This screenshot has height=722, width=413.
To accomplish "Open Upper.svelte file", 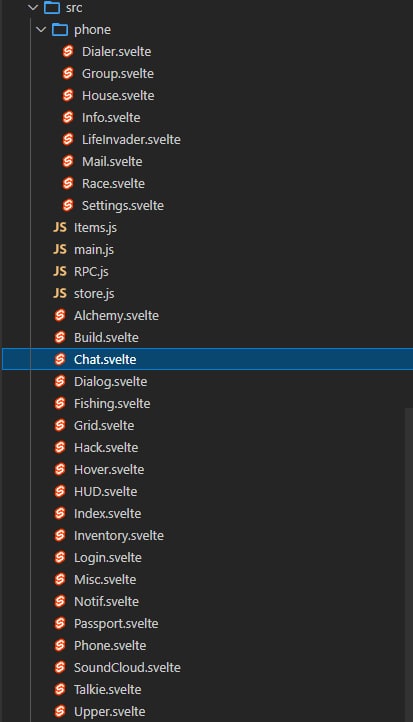I will (x=110, y=711).
